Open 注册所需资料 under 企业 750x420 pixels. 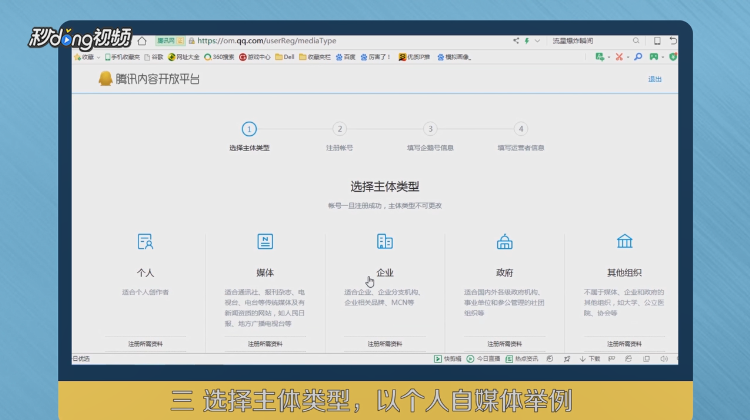click(385, 344)
